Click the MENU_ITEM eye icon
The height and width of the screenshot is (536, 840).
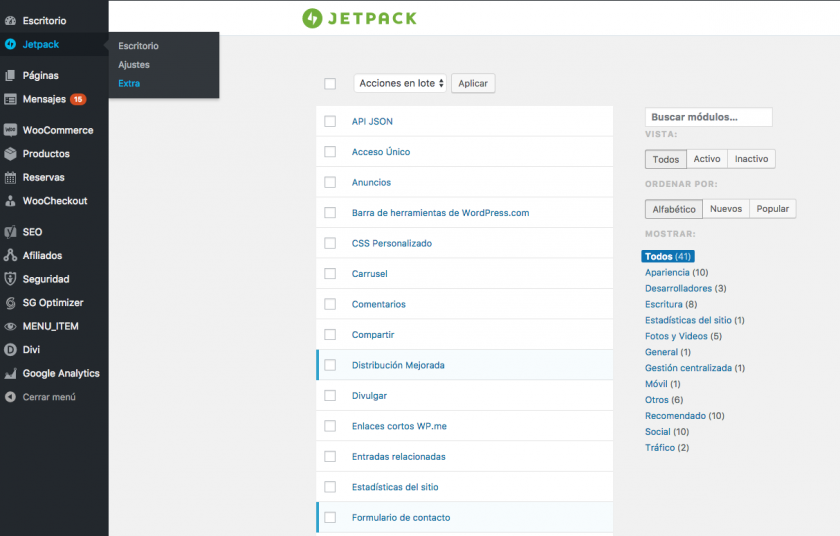tap(10, 326)
